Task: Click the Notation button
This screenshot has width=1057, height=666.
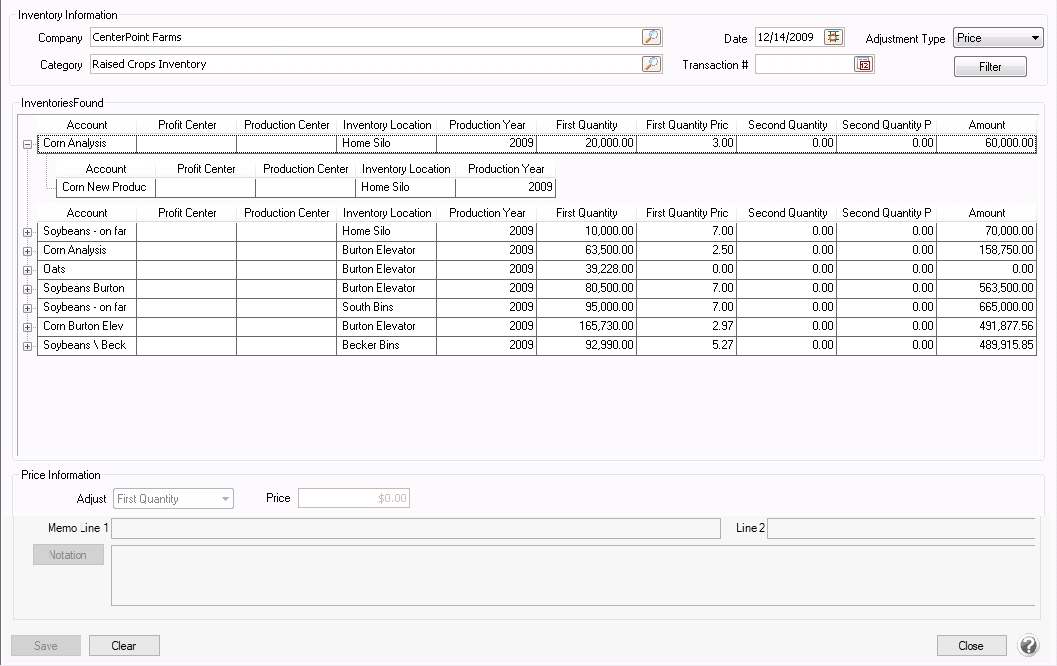Action: 68,555
